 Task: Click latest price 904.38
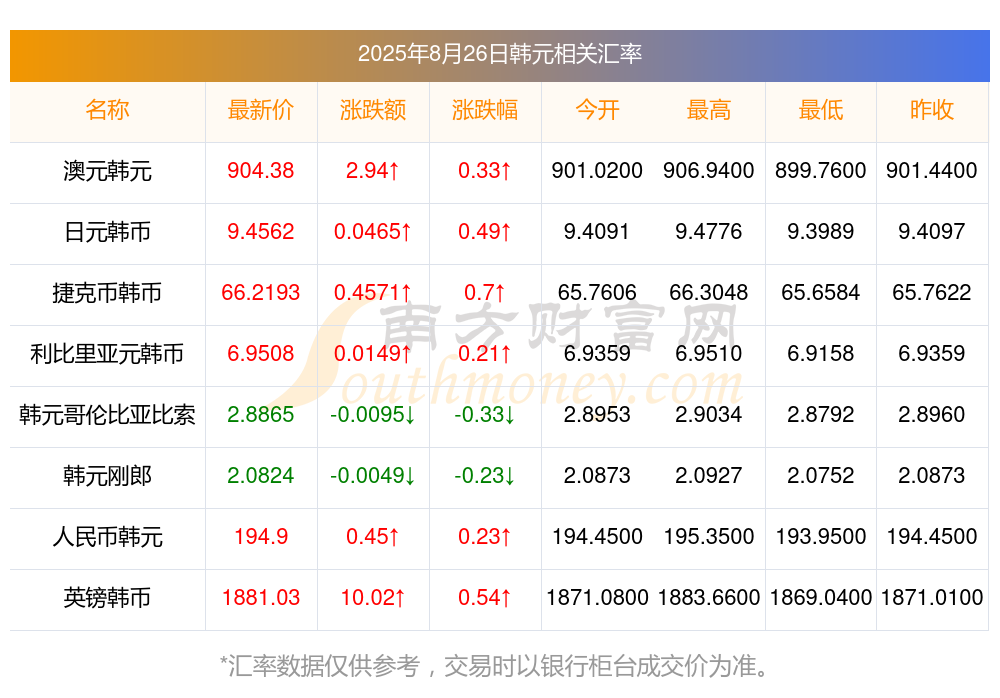[261, 170]
